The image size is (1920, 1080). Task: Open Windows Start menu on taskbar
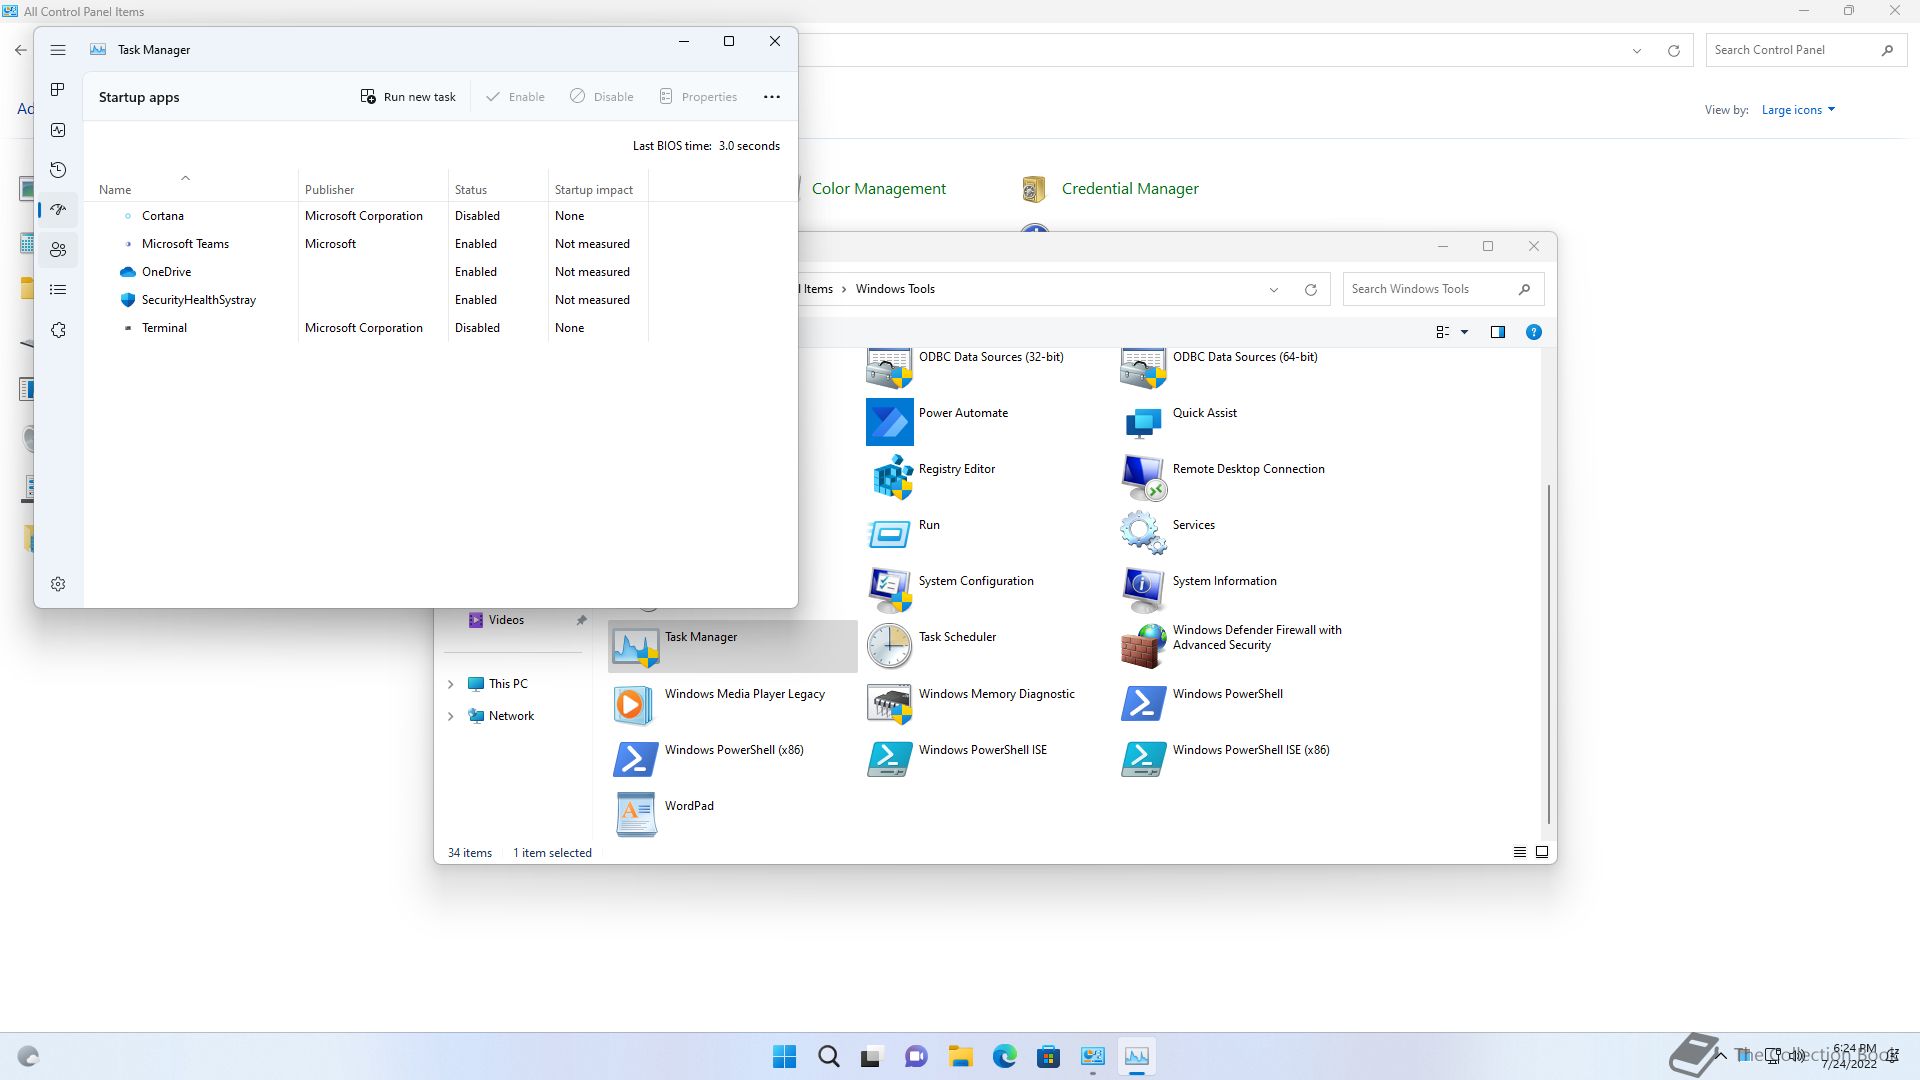(785, 1056)
